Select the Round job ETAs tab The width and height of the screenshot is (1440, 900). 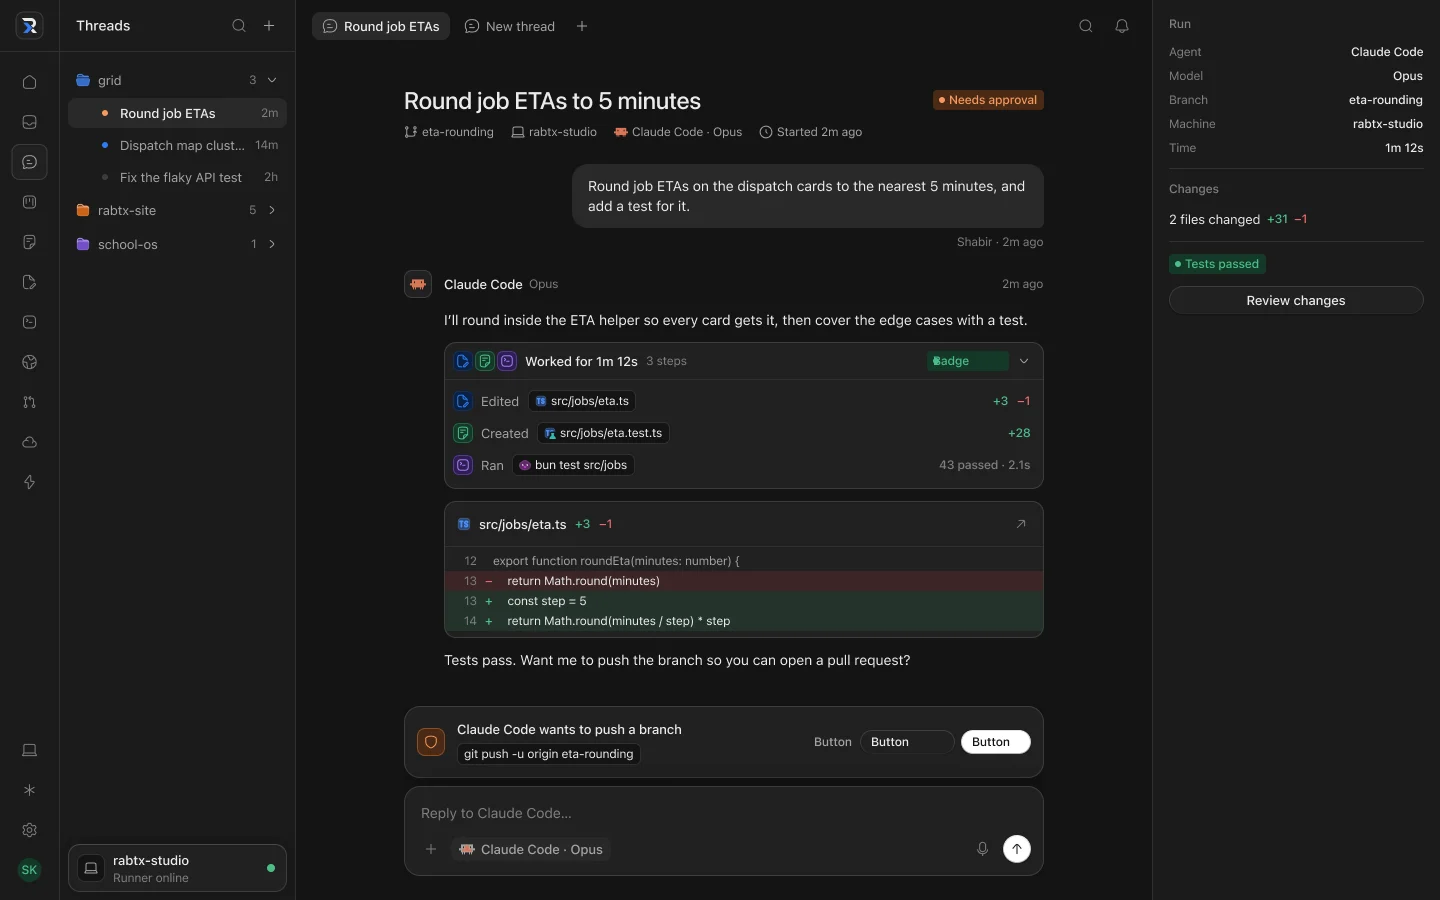coord(381,26)
